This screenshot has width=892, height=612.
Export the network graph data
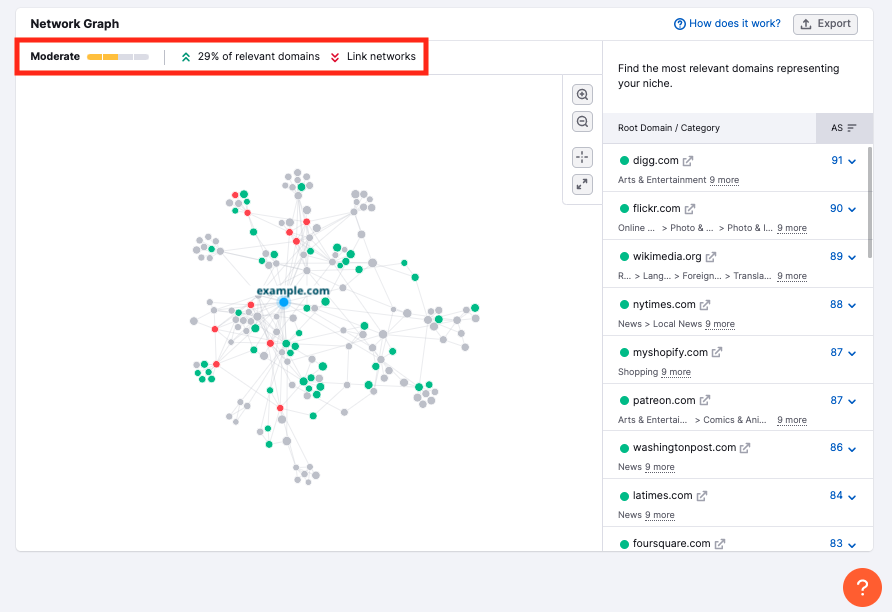825,24
